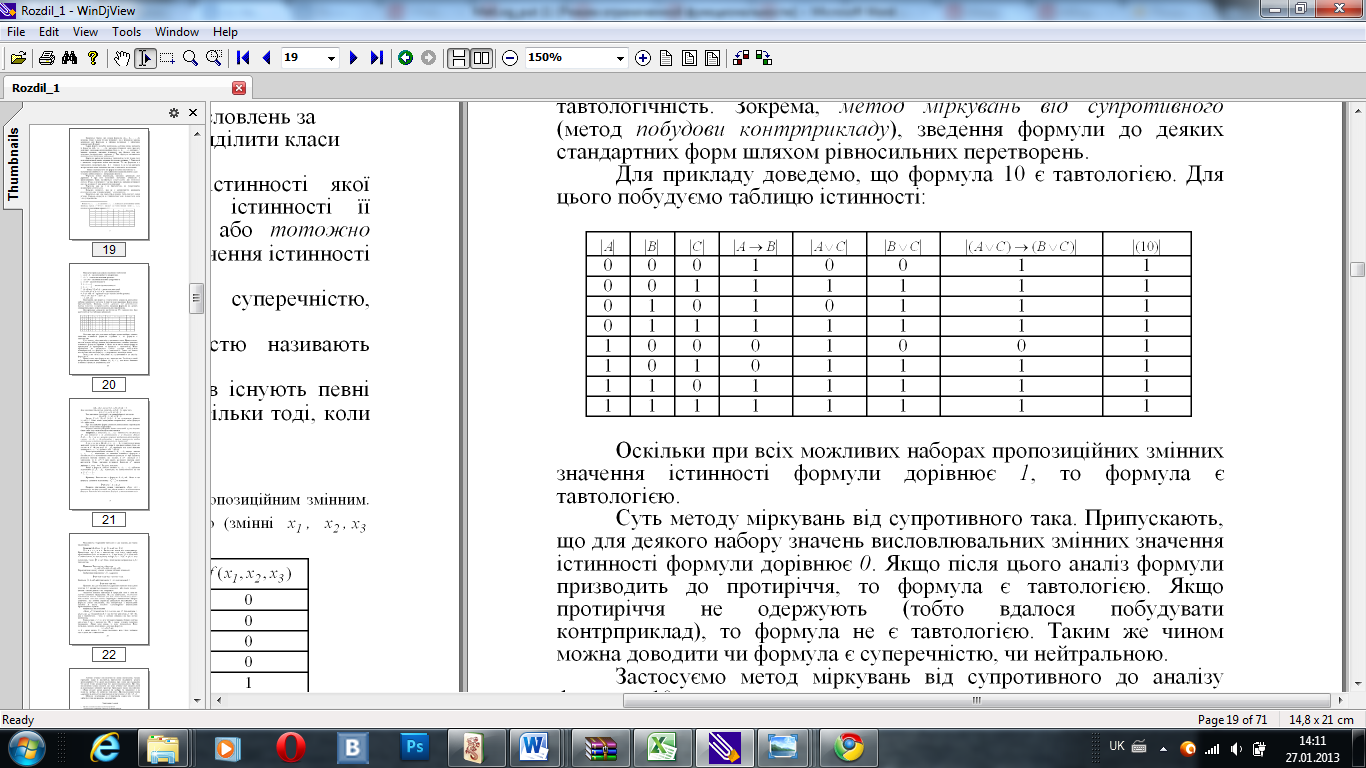Click the document vertical scrollbar thumb
Viewport: 1366px width, 768px height.
tap(1357, 269)
